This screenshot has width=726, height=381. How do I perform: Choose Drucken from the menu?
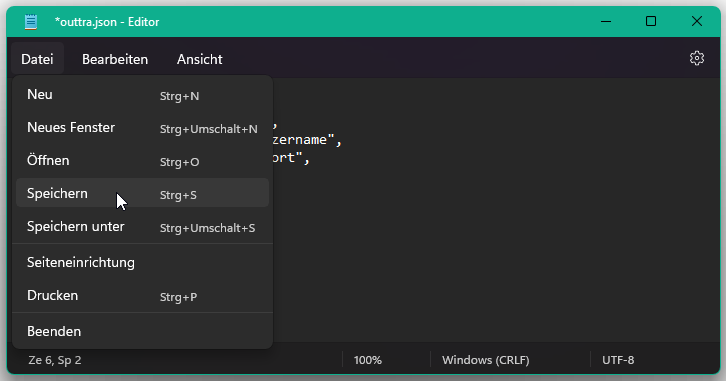(x=143, y=295)
